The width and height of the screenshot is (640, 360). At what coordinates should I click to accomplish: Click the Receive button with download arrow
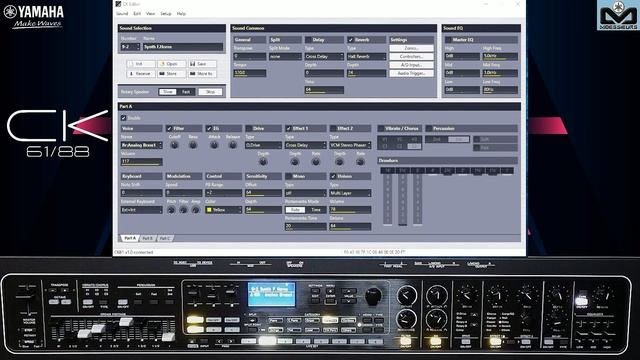pyautogui.click(x=141, y=74)
